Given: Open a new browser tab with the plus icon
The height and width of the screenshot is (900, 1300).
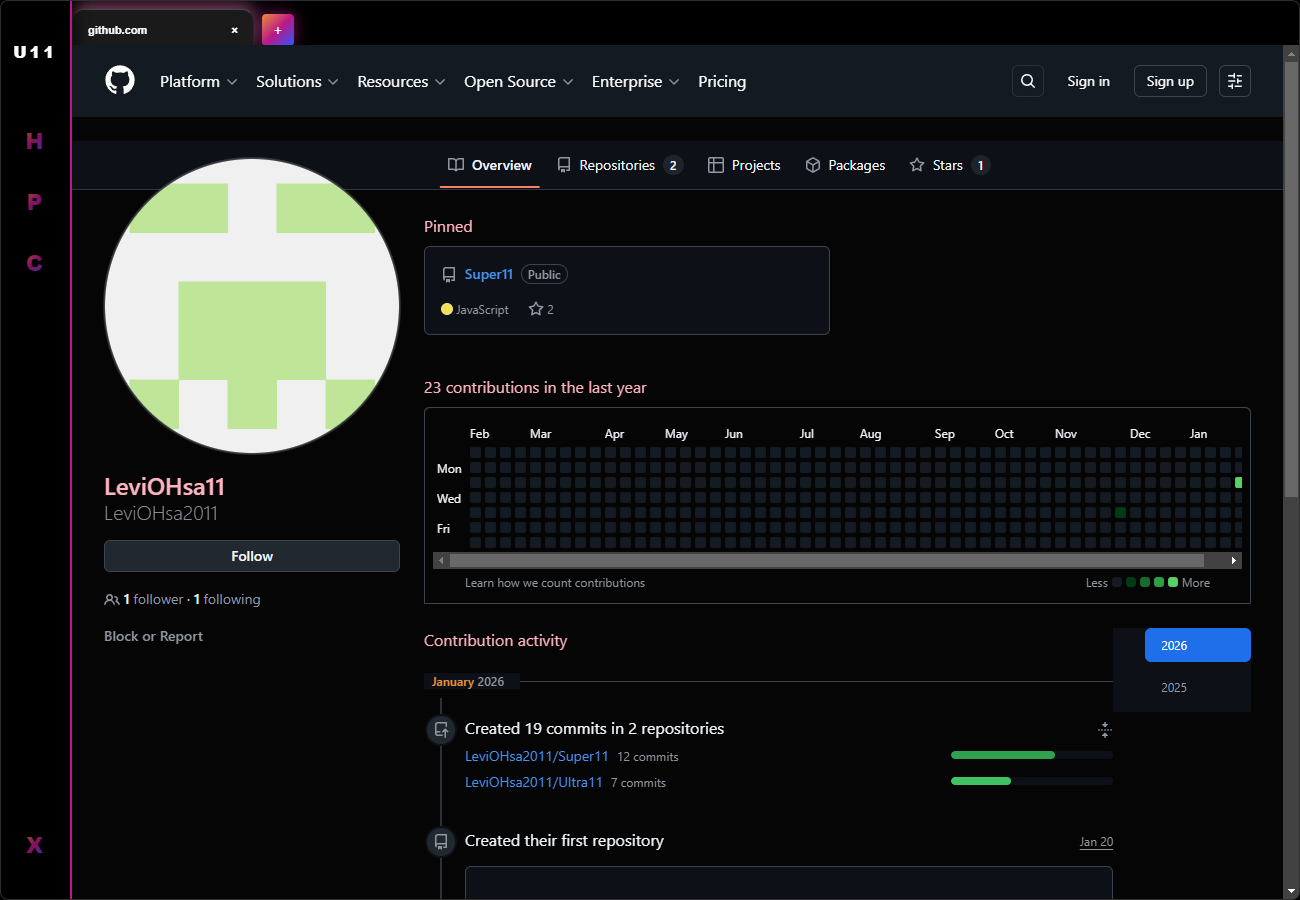Looking at the screenshot, I should coord(277,29).
